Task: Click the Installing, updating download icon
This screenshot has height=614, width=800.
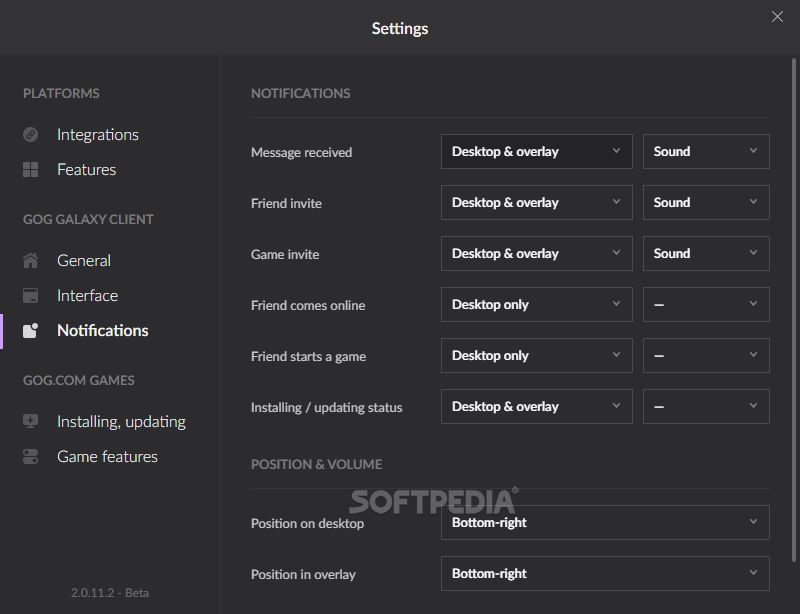Action: coord(31,422)
